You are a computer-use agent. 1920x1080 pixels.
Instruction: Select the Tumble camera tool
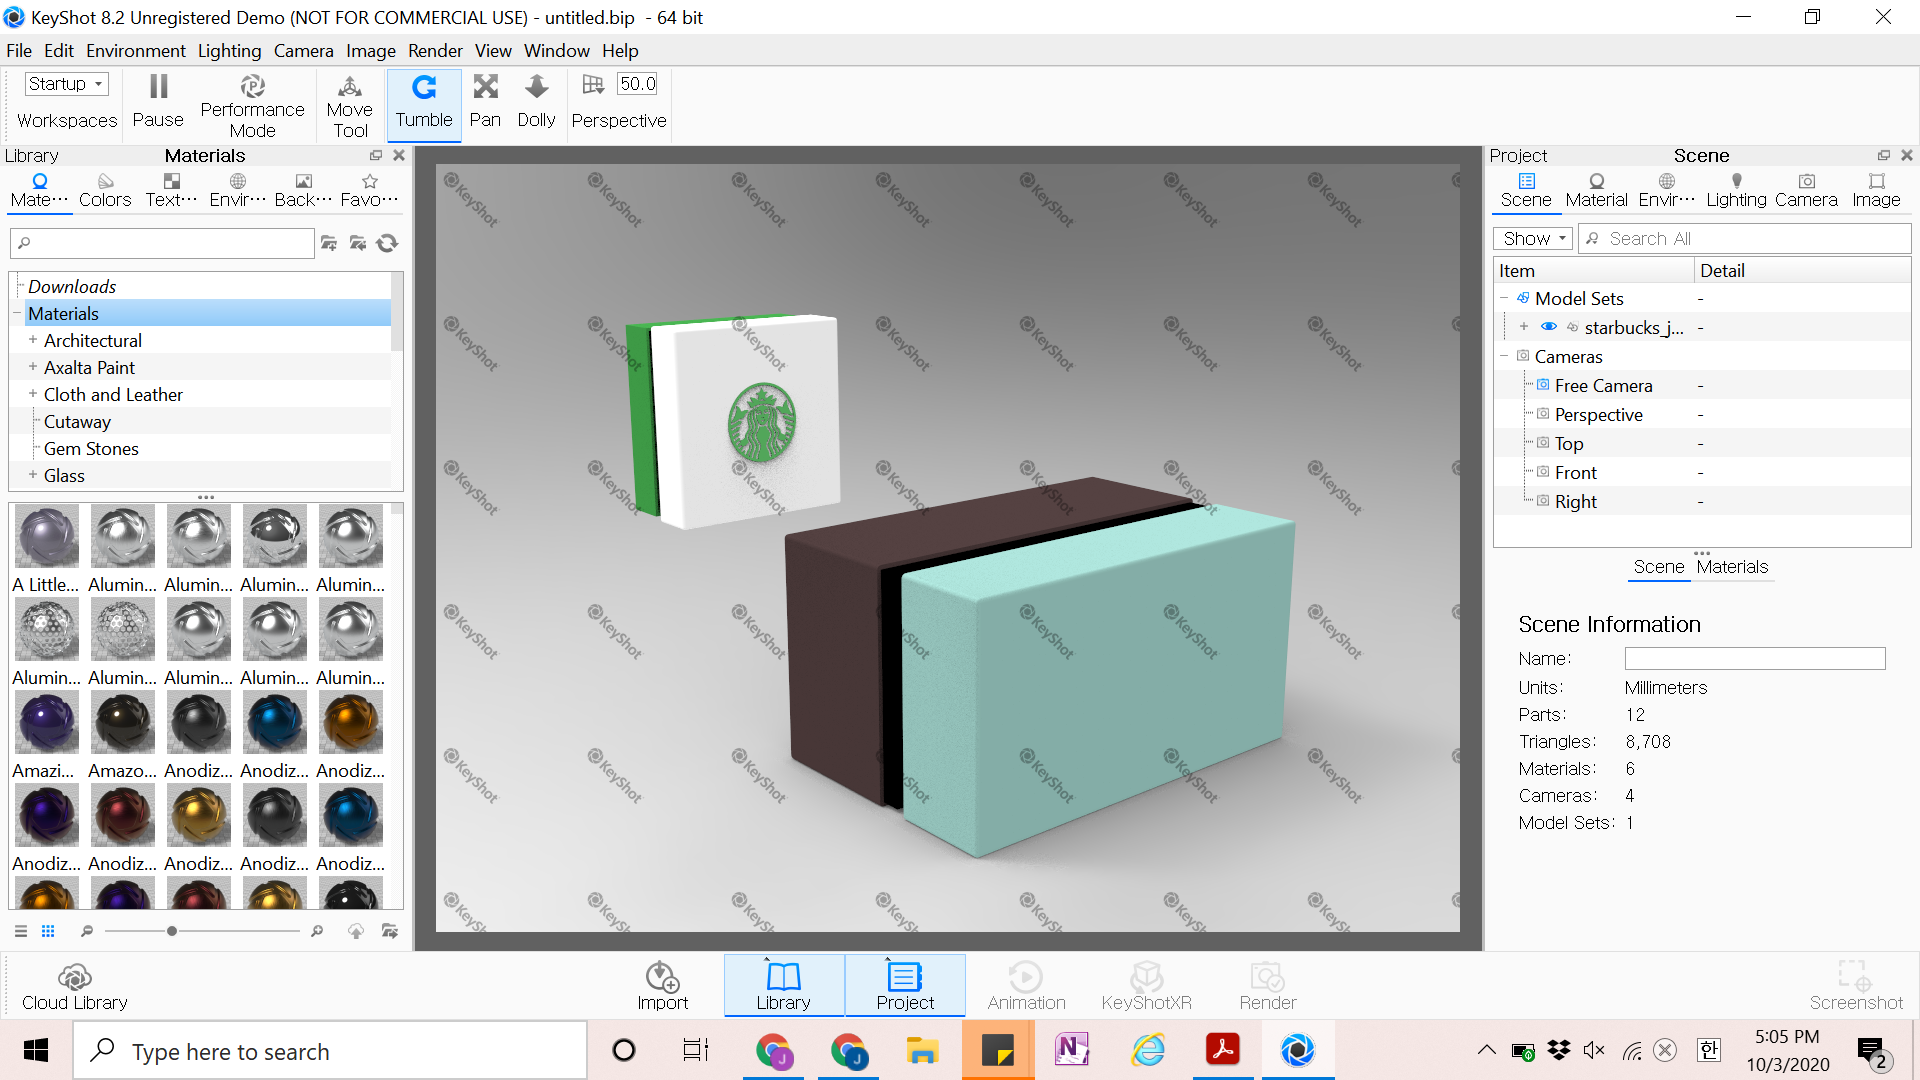coord(424,103)
